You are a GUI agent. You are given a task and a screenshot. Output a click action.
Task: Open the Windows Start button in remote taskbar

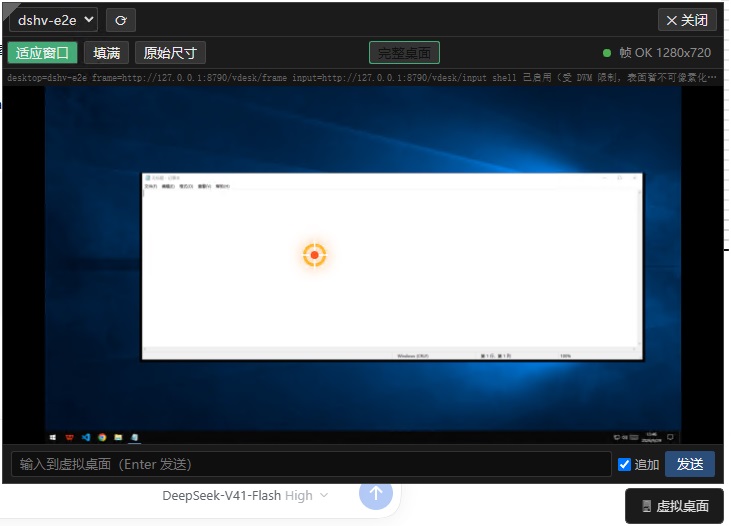tap(53, 437)
